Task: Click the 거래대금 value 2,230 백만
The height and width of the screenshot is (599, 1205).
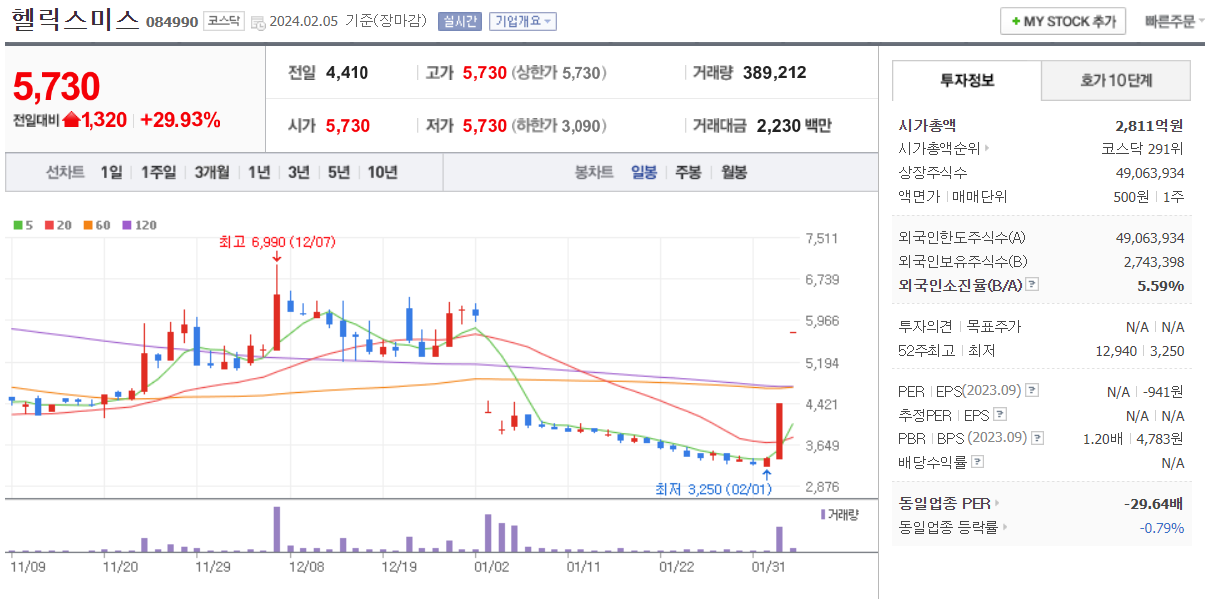Action: point(794,125)
